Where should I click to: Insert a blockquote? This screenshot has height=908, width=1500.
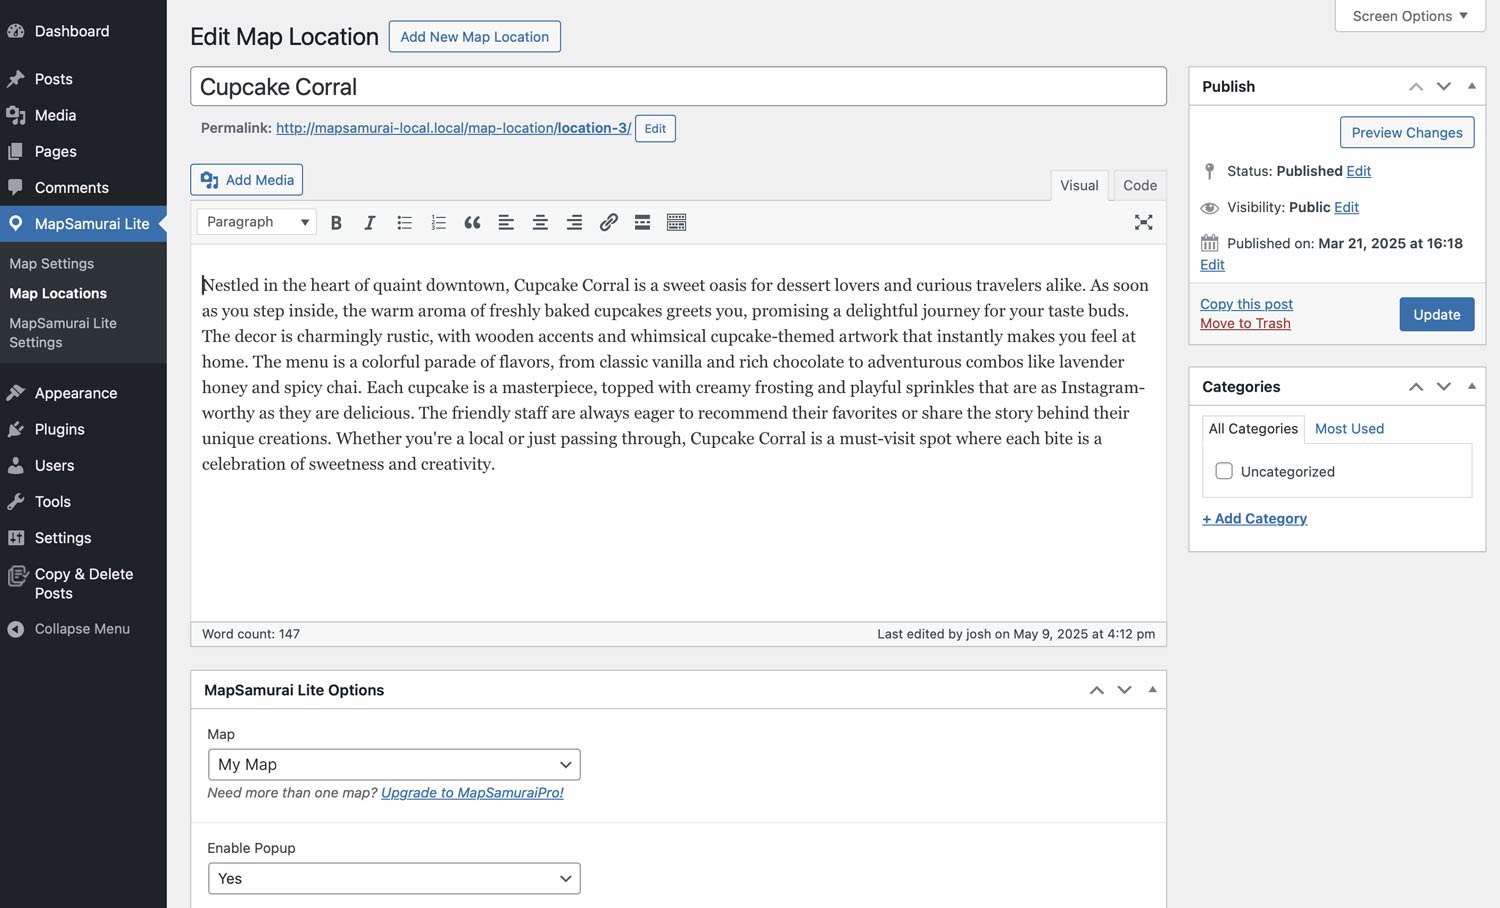coord(472,222)
